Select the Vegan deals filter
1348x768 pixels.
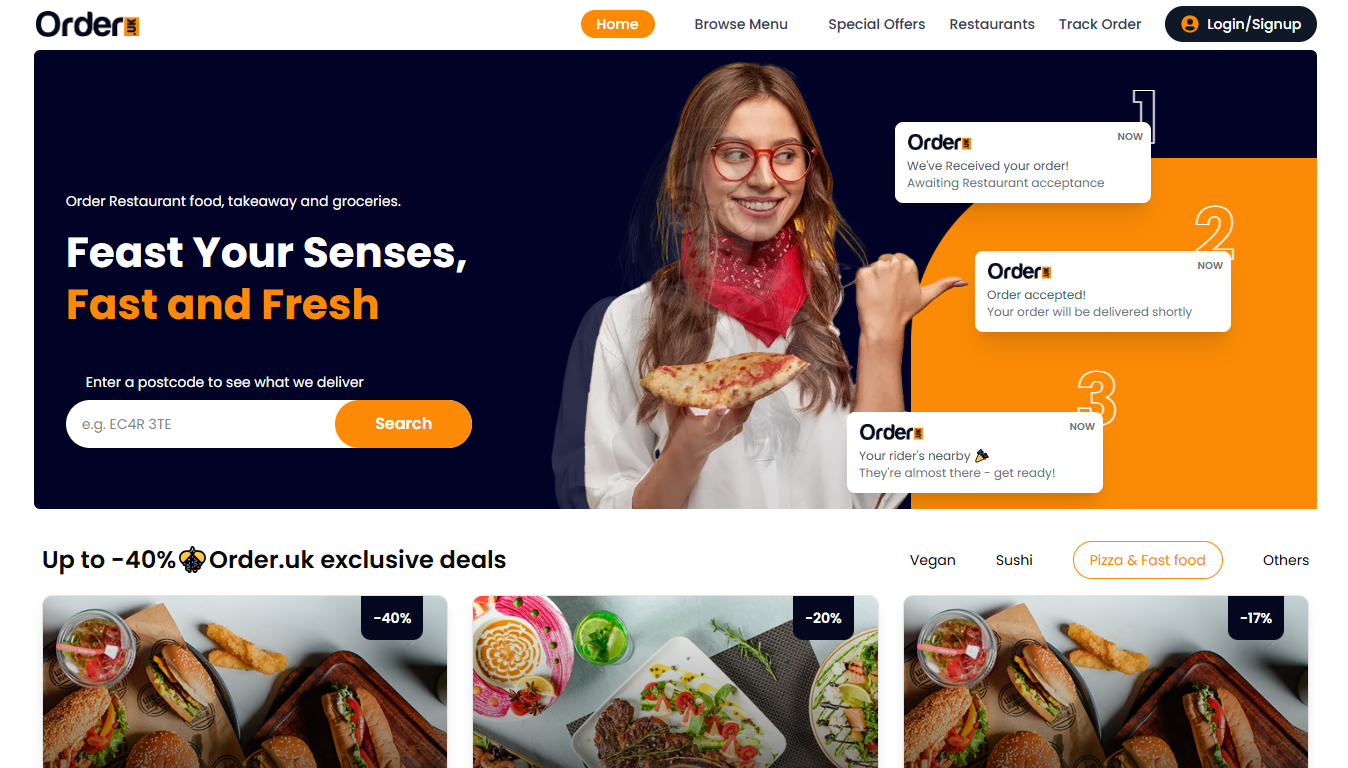[x=933, y=560]
